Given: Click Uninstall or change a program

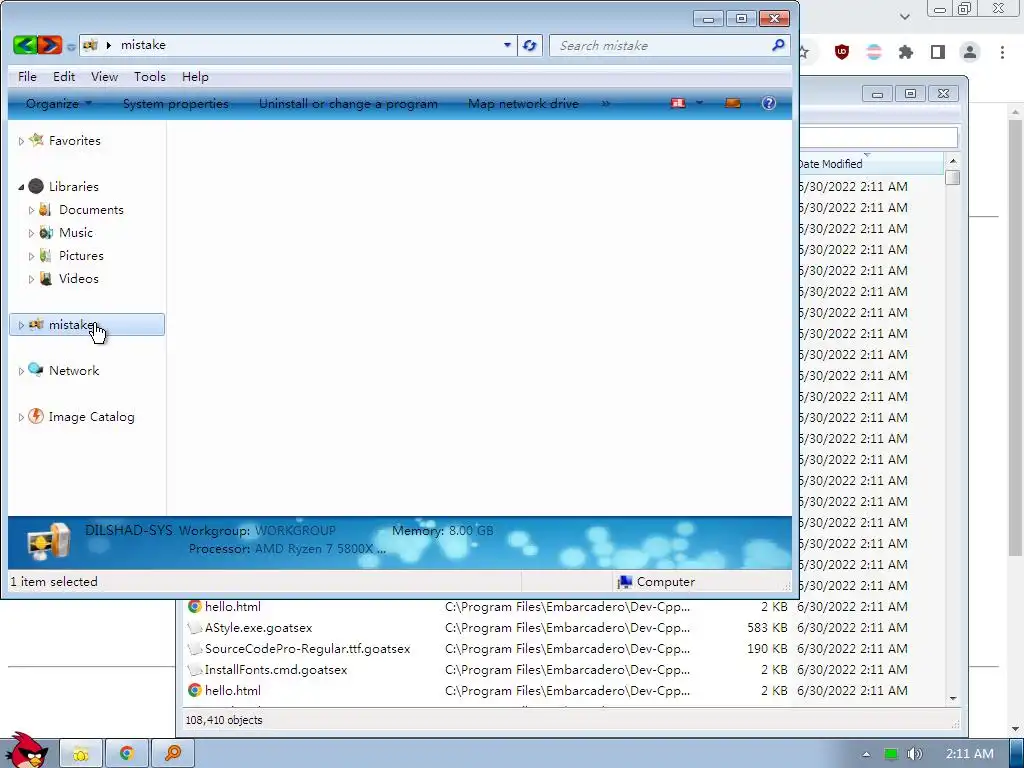Looking at the screenshot, I should (348, 103).
